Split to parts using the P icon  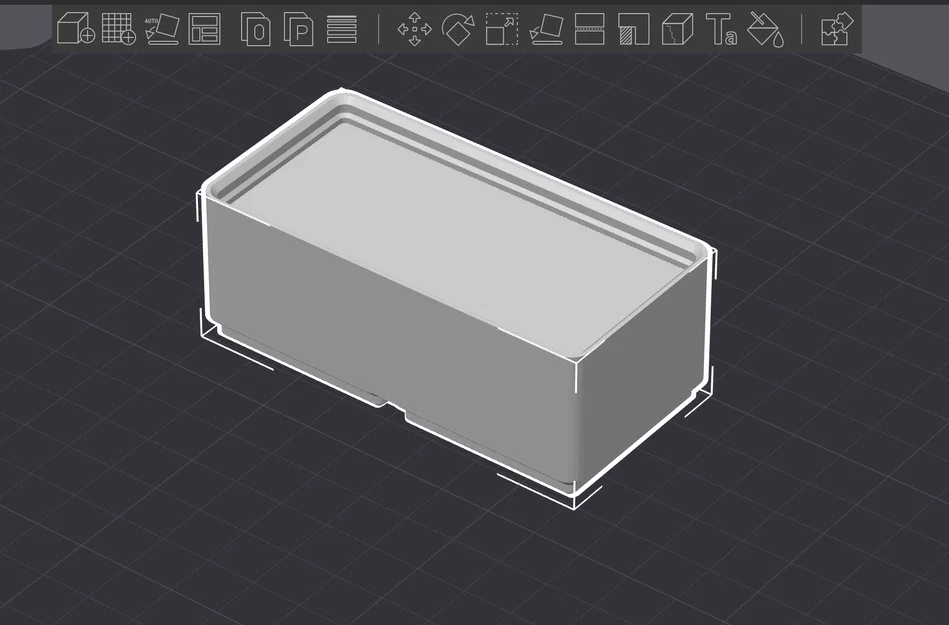(x=298, y=29)
